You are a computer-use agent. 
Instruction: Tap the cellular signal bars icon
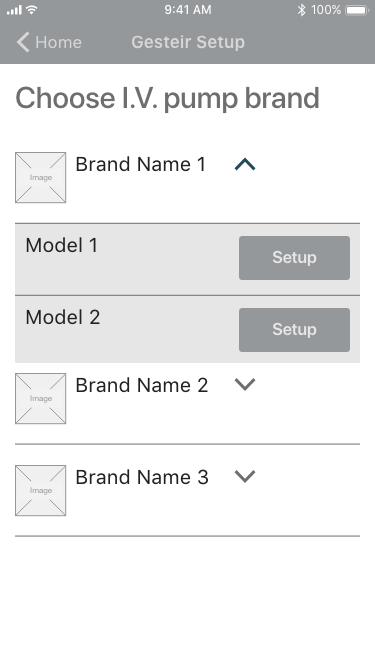[14, 10]
